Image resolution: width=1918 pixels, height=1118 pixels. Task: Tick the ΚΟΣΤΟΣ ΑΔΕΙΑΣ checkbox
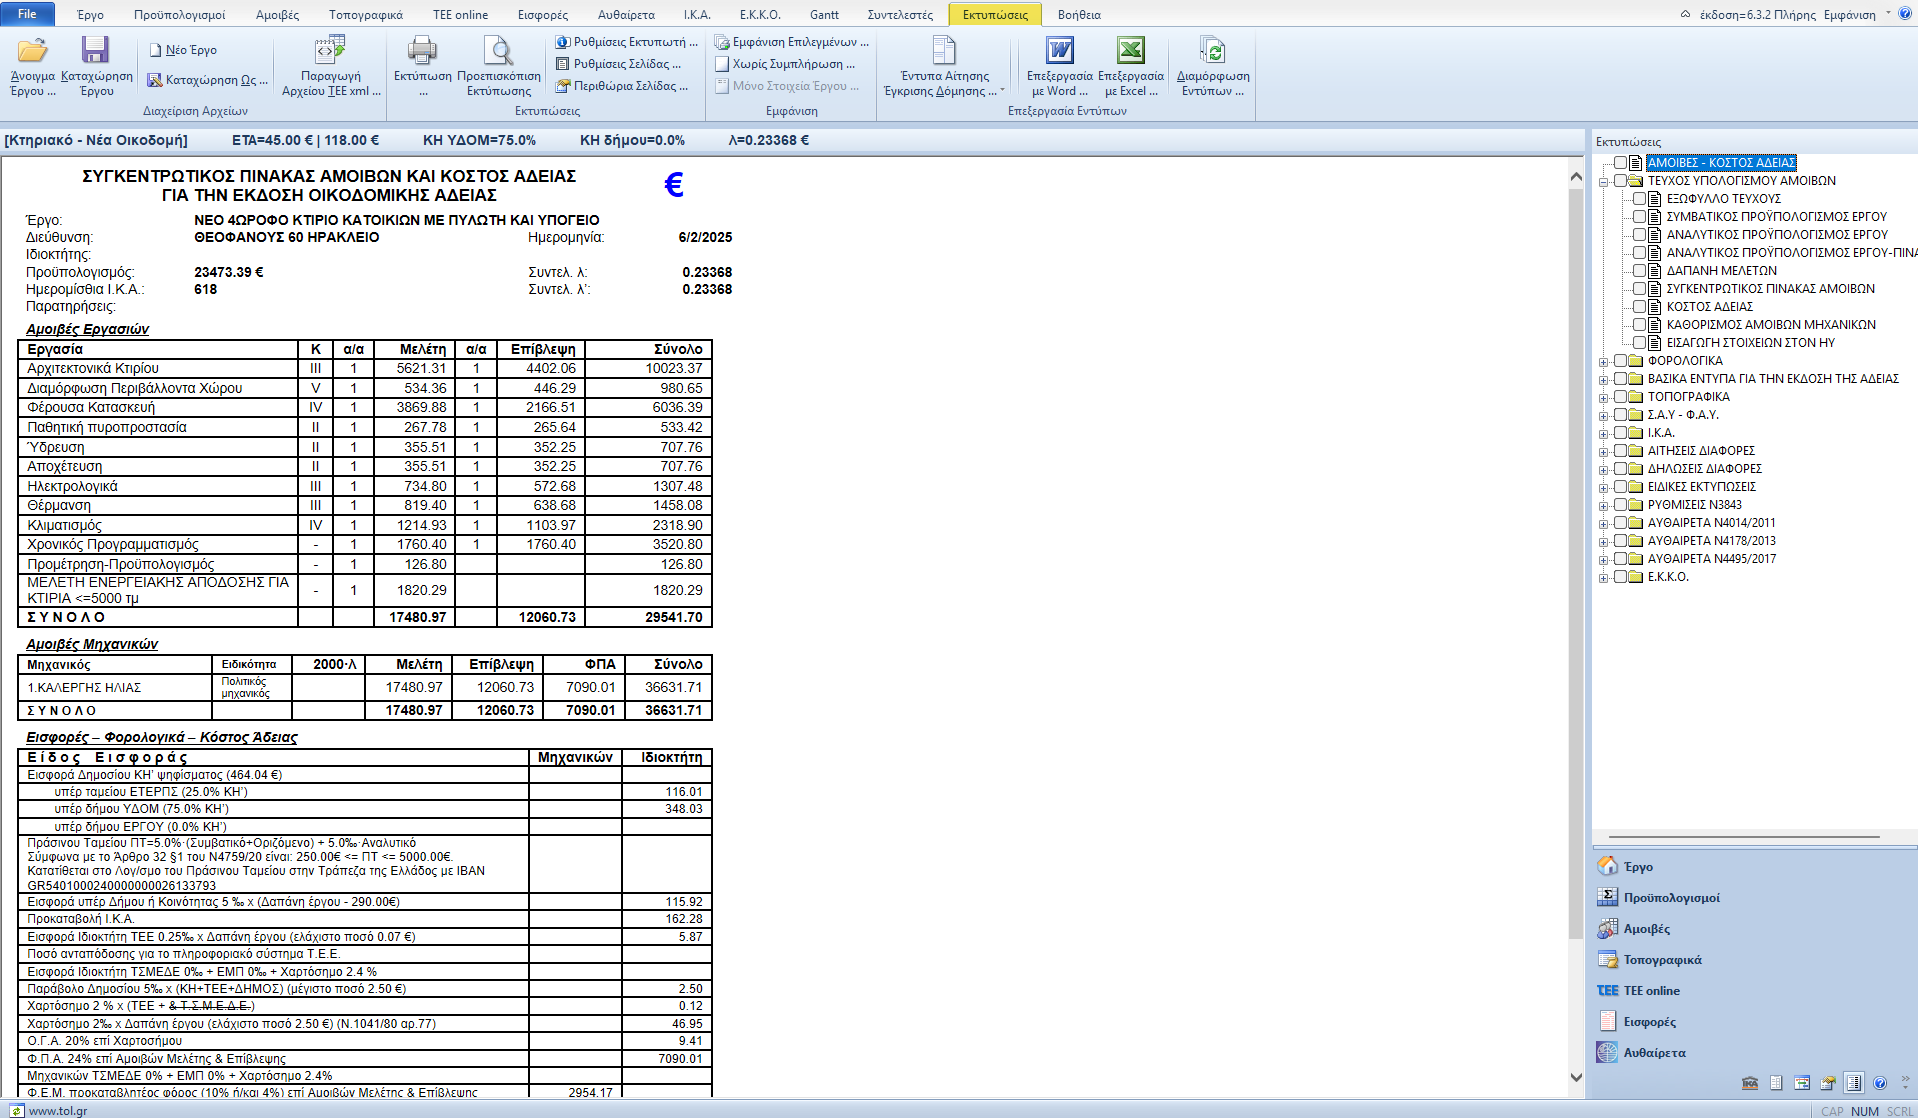(x=1640, y=307)
